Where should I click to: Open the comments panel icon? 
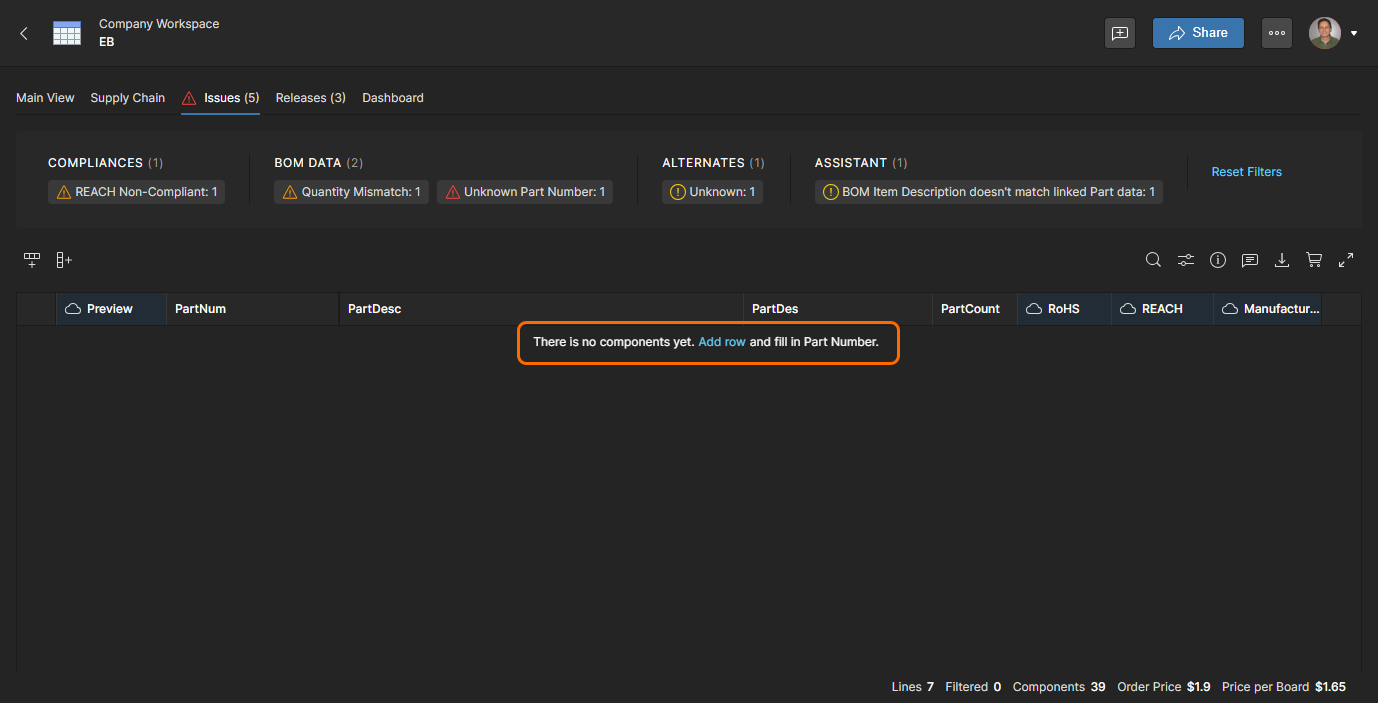pyautogui.click(x=1250, y=260)
